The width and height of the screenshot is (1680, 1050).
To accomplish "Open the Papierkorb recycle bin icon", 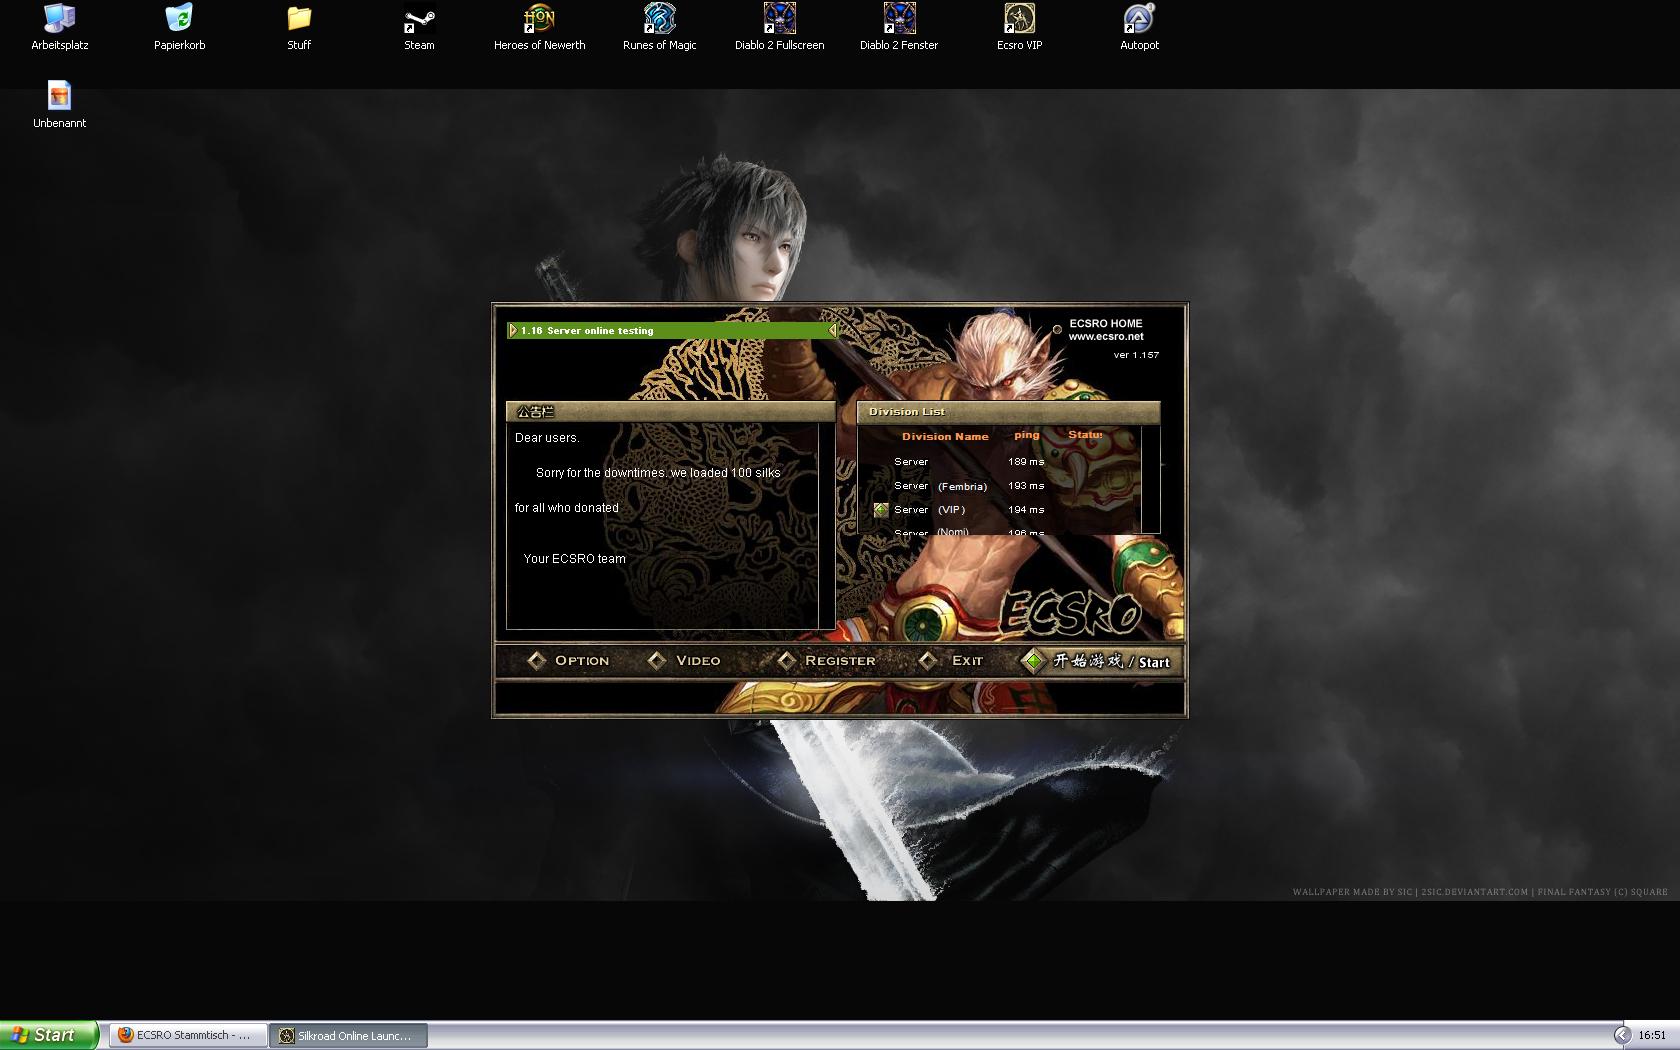I will (x=179, y=19).
